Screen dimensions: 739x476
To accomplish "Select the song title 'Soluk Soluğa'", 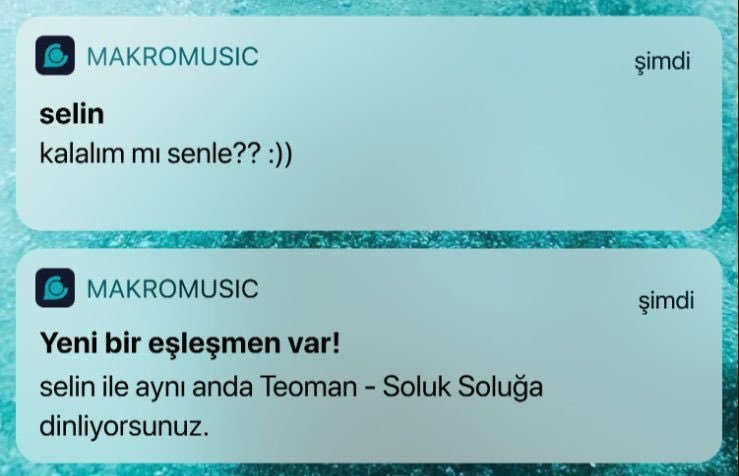I will tap(462, 388).
